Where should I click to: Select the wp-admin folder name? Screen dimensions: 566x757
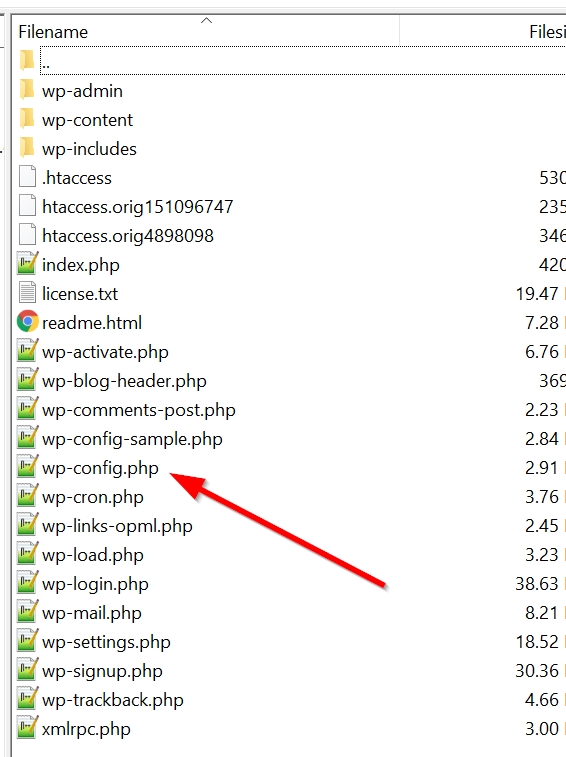point(82,91)
